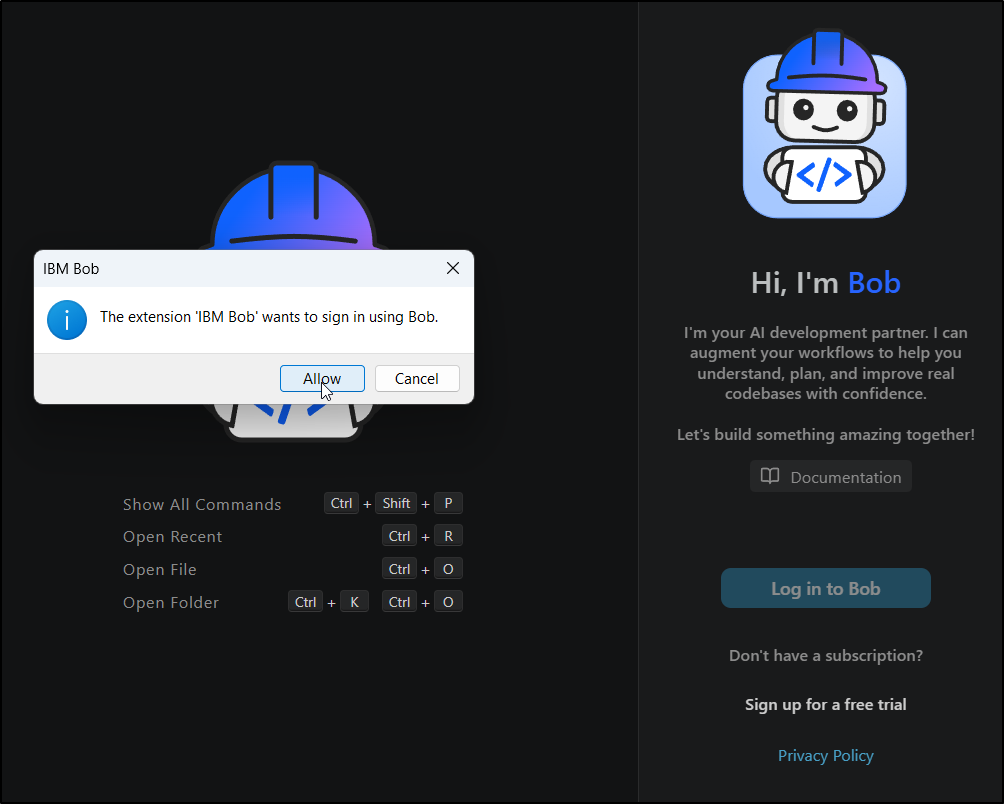
Task: Click 'Let's build something amazing together!' text
Action: tap(825, 435)
